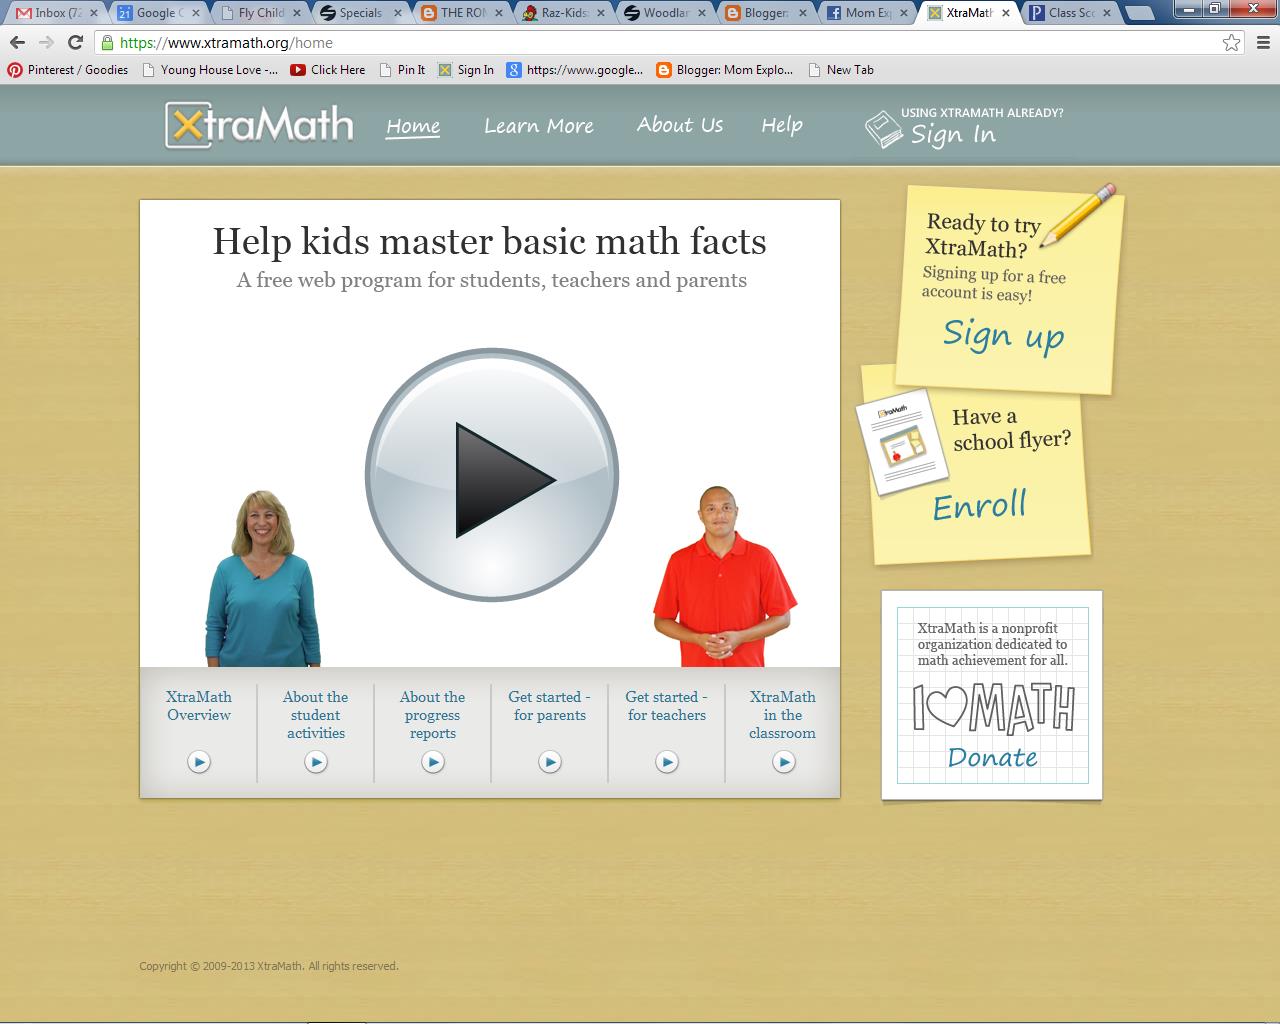Click the Pin It bookmark

pos(402,70)
